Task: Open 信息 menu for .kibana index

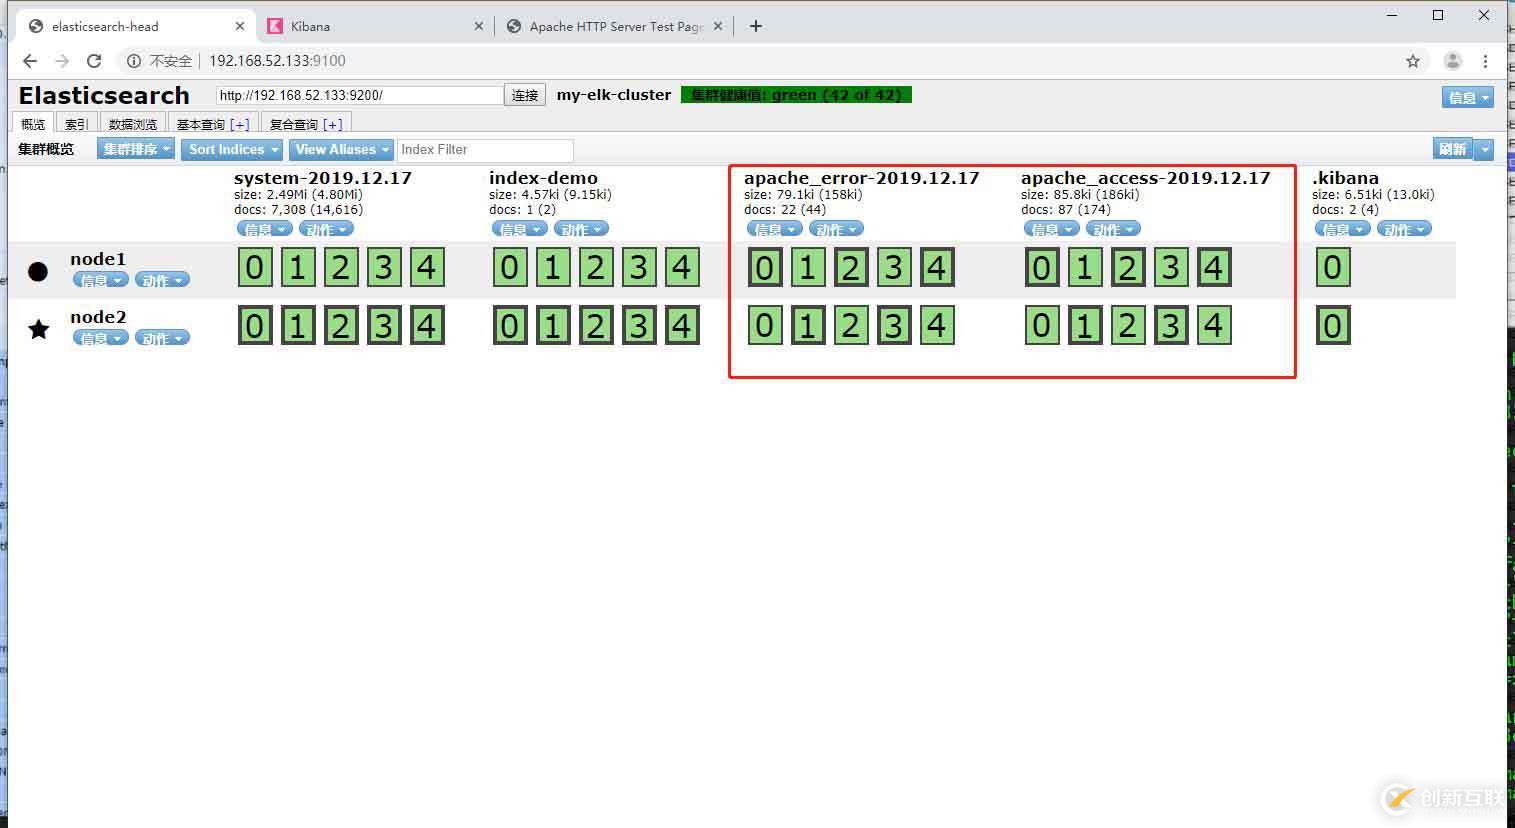Action: 1342,229
